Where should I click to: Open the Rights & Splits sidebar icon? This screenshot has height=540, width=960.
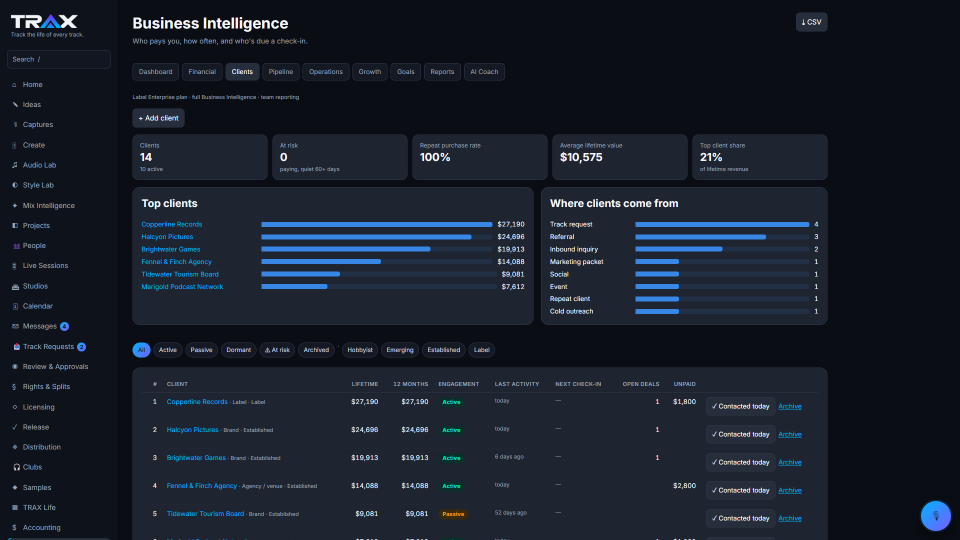[x=15, y=387]
